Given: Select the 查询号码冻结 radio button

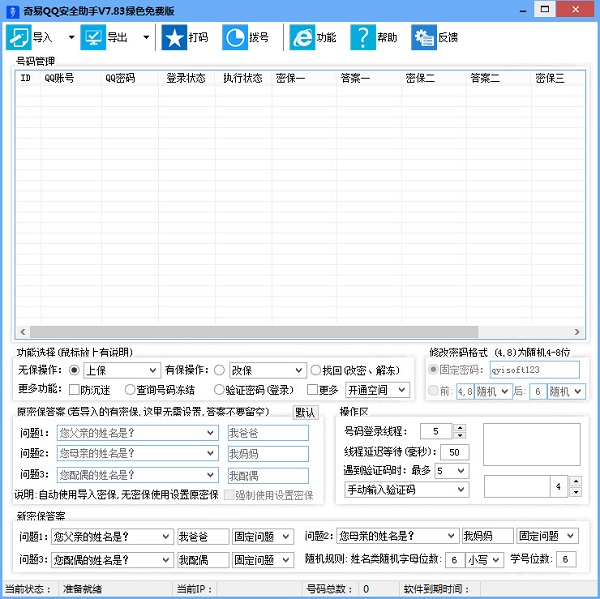Looking at the screenshot, I should tap(130, 390).
